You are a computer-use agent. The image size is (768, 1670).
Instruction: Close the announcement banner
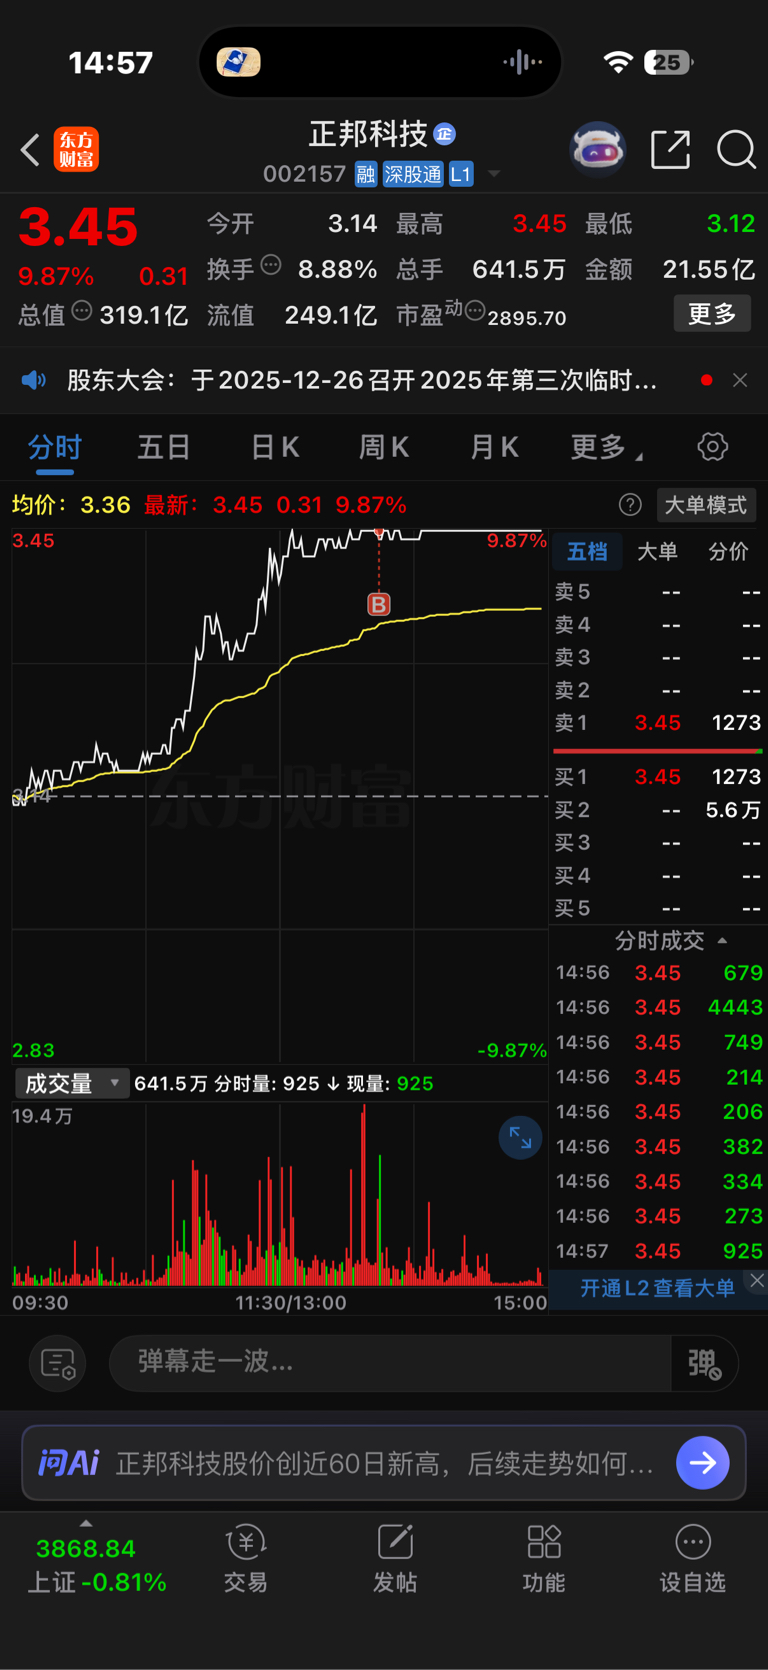(x=740, y=380)
